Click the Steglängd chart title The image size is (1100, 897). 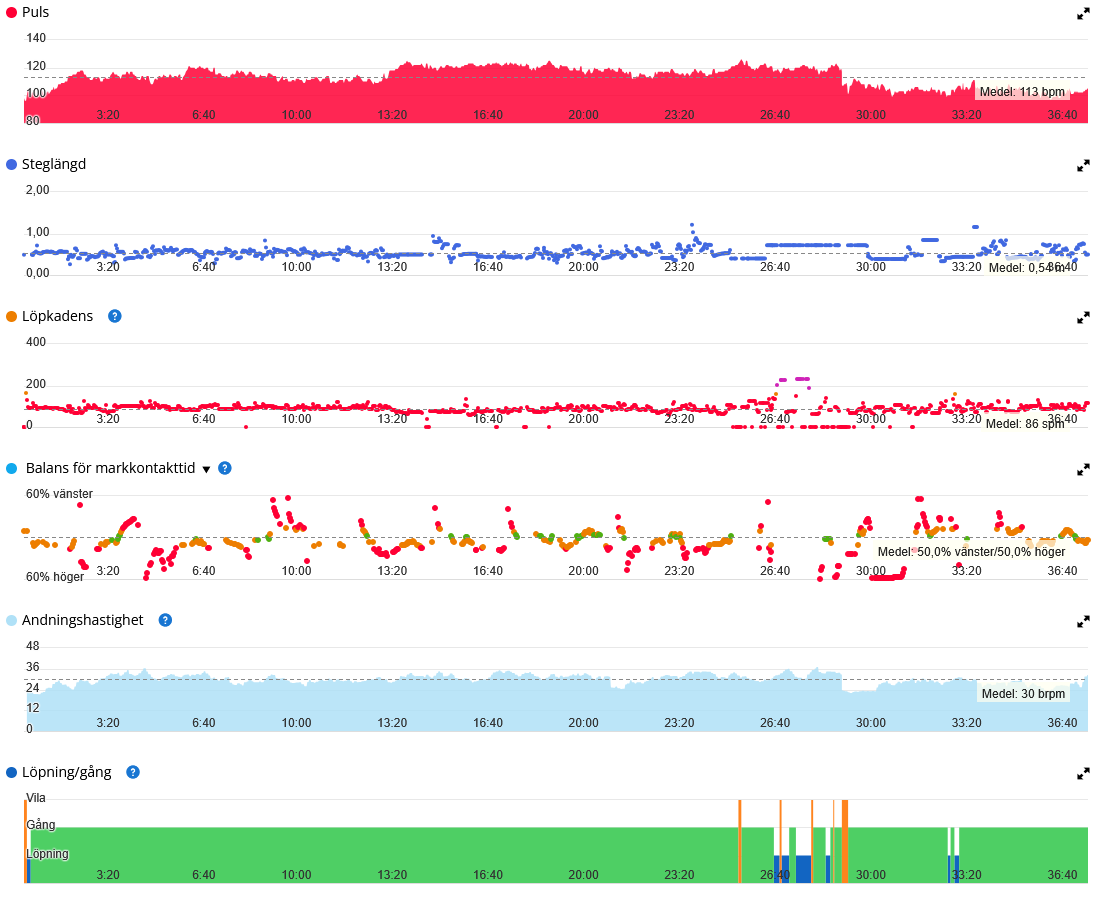54,164
